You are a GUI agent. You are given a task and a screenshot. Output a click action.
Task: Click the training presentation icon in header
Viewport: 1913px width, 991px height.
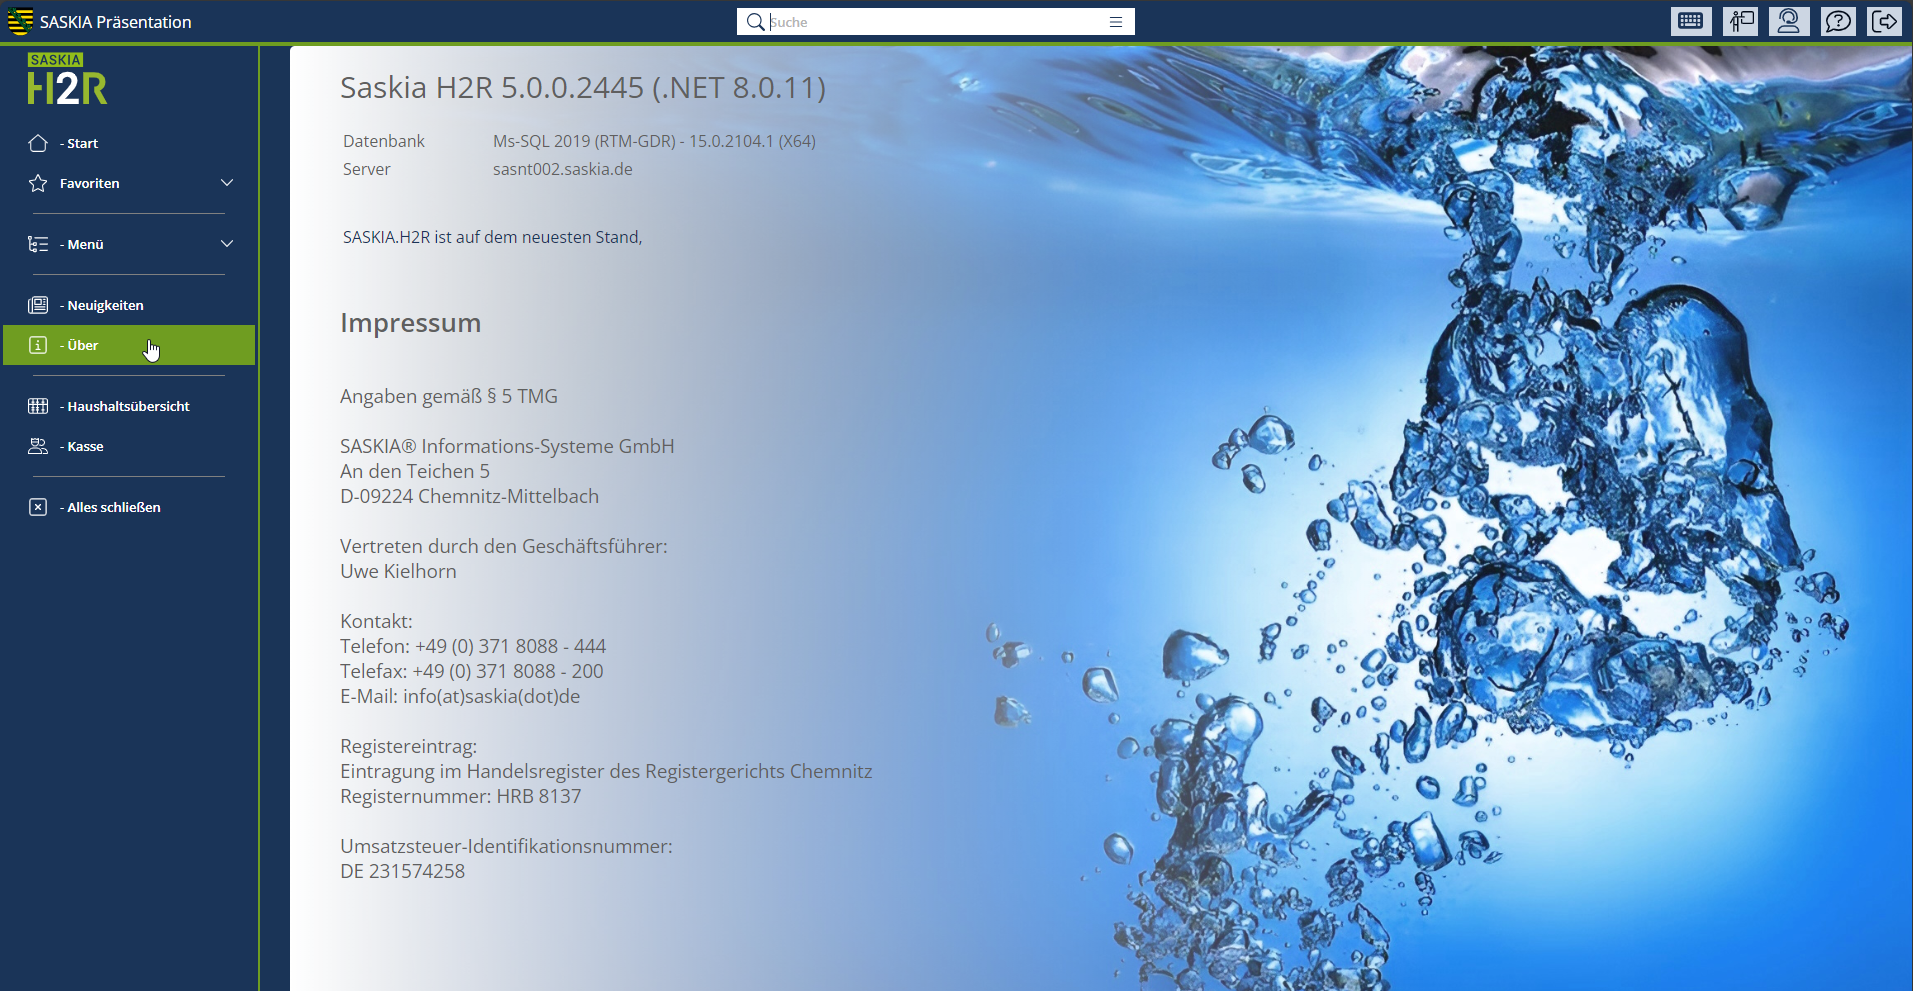coord(1740,21)
